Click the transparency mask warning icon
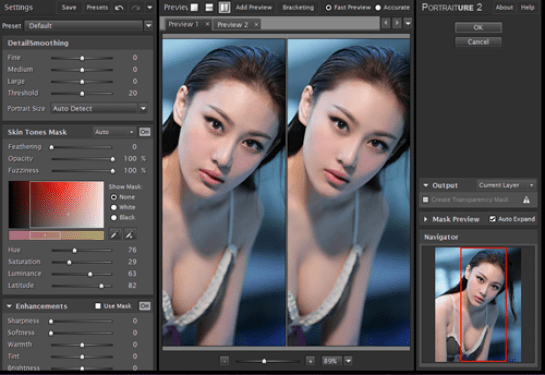 pos(526,199)
